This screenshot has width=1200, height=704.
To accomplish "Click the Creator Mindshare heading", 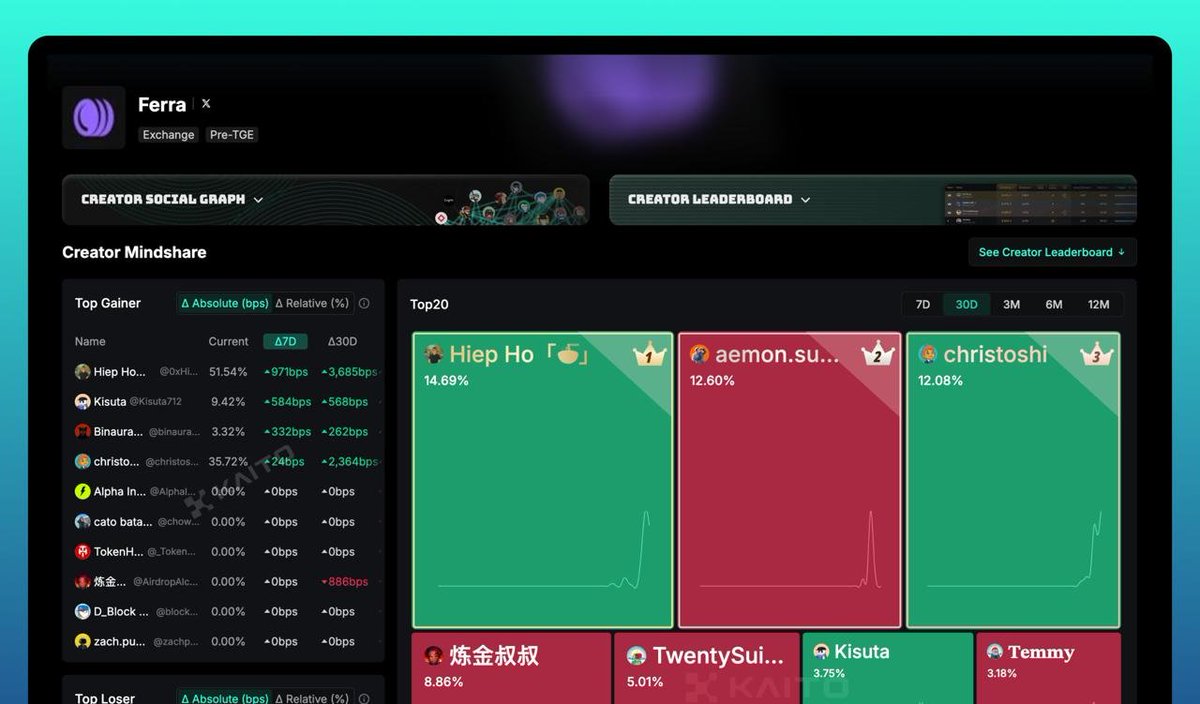I will 134,252.
